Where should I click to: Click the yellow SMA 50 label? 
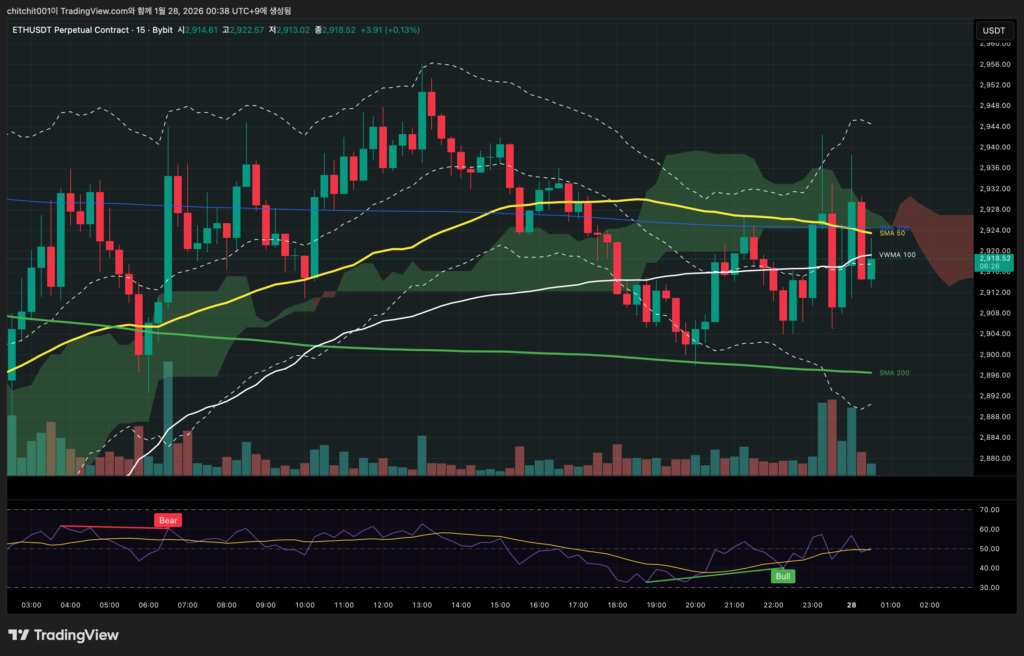891,234
